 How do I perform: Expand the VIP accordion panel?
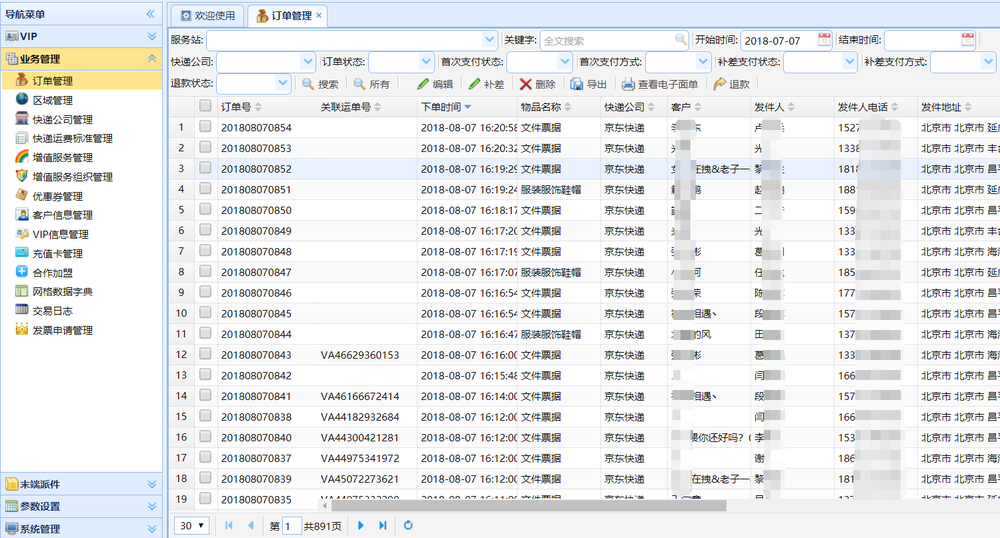pos(152,36)
